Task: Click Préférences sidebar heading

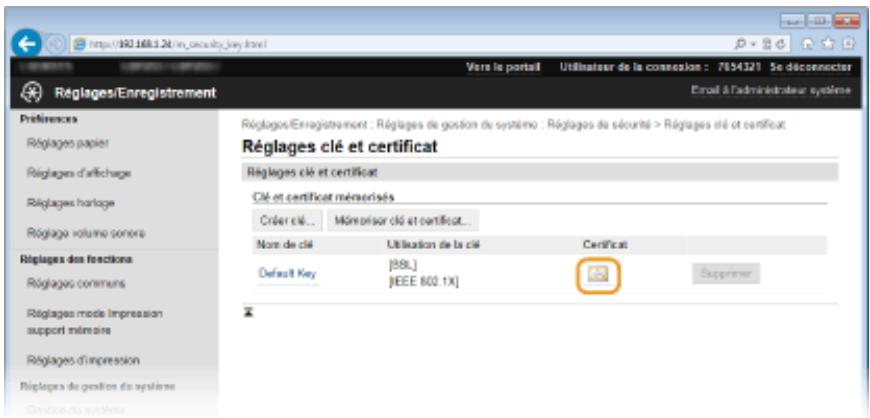Action: [x=48, y=119]
